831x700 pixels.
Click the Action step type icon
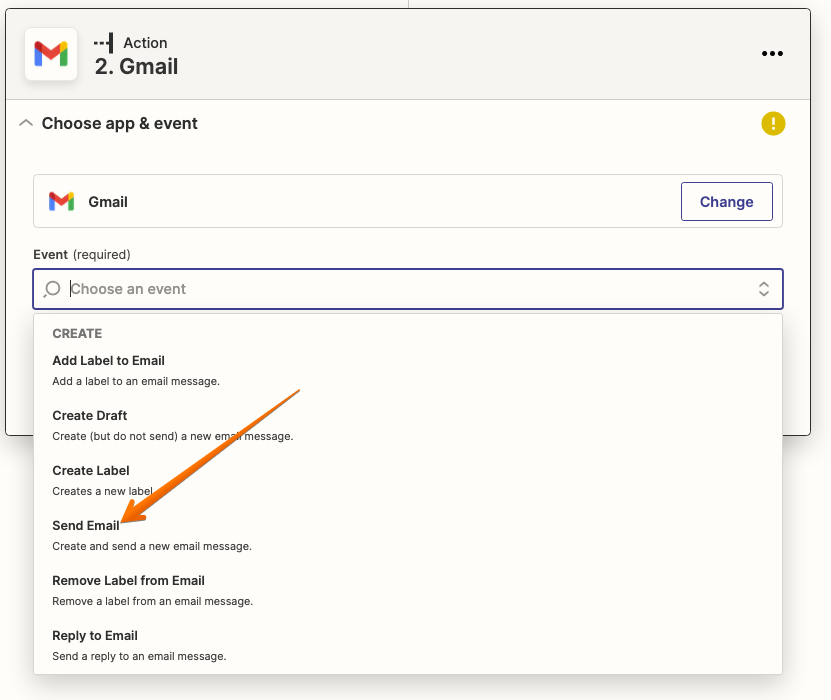[x=104, y=43]
